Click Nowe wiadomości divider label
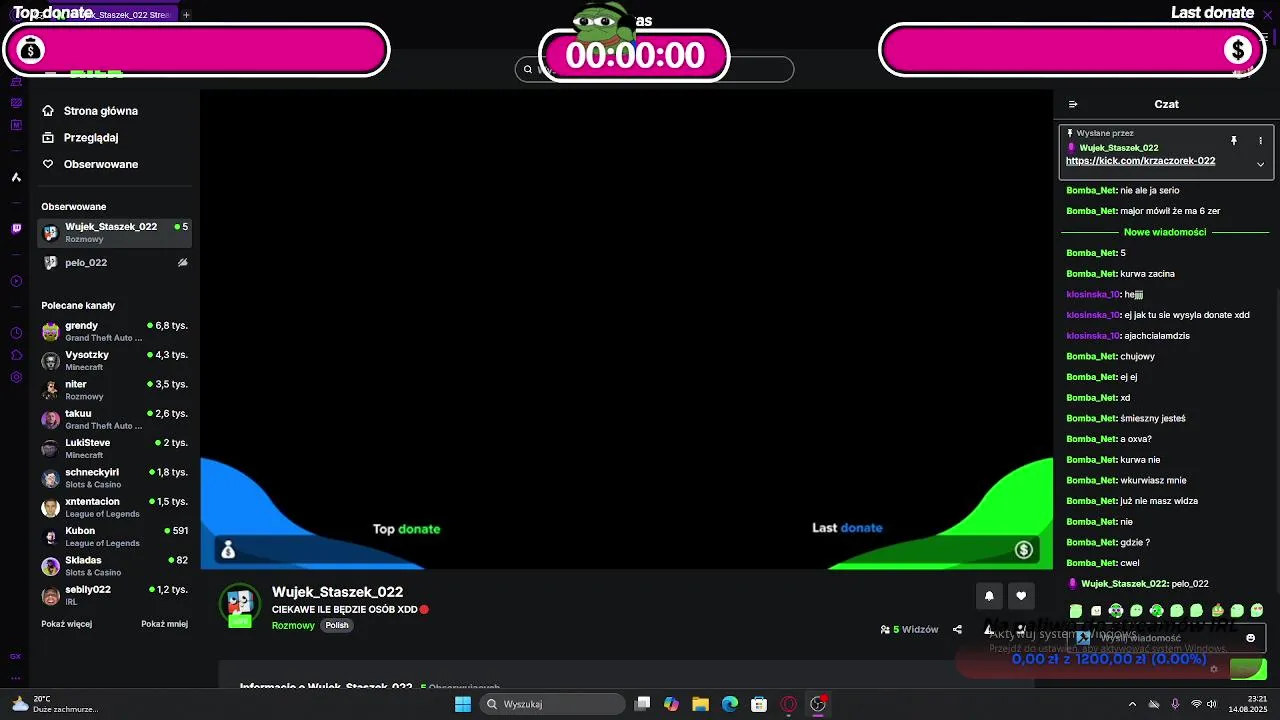Viewport: 1280px width, 720px height. click(x=1165, y=232)
